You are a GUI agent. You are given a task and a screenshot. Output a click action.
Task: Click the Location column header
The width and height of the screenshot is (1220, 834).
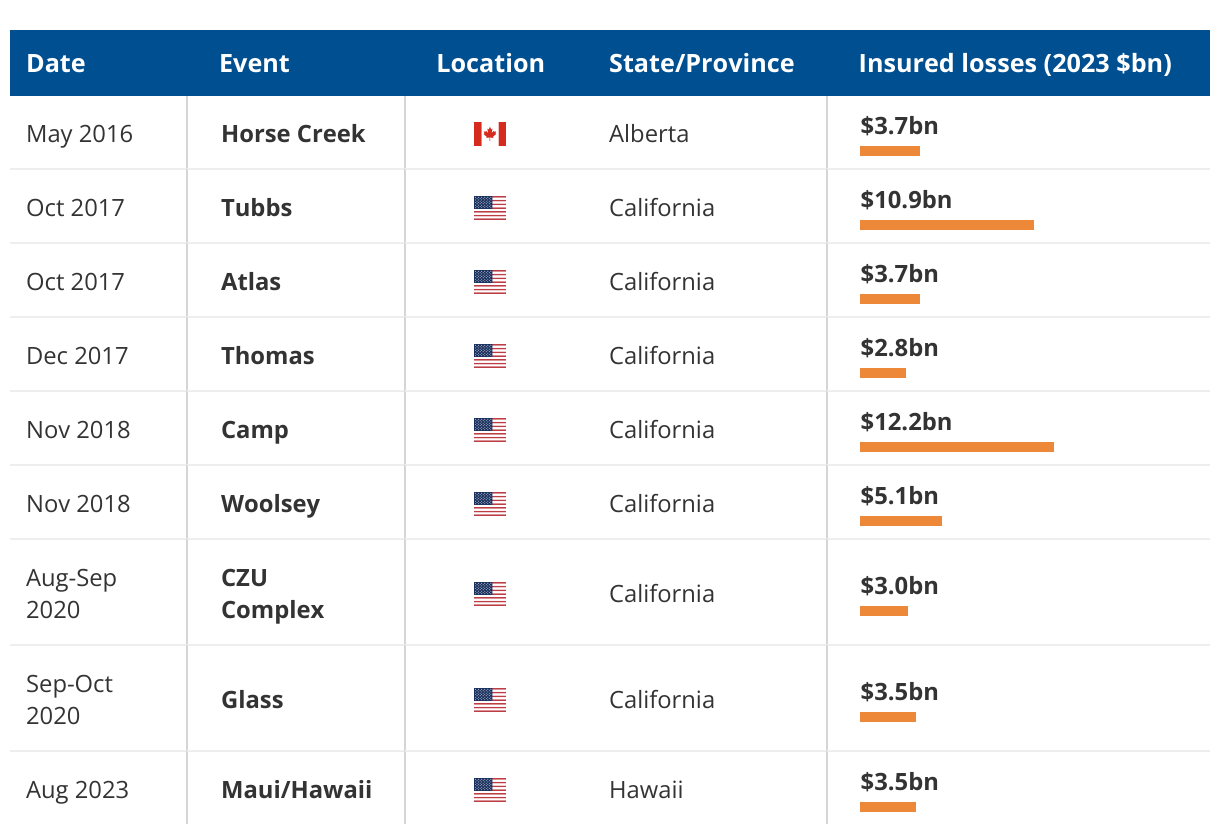tap(490, 64)
